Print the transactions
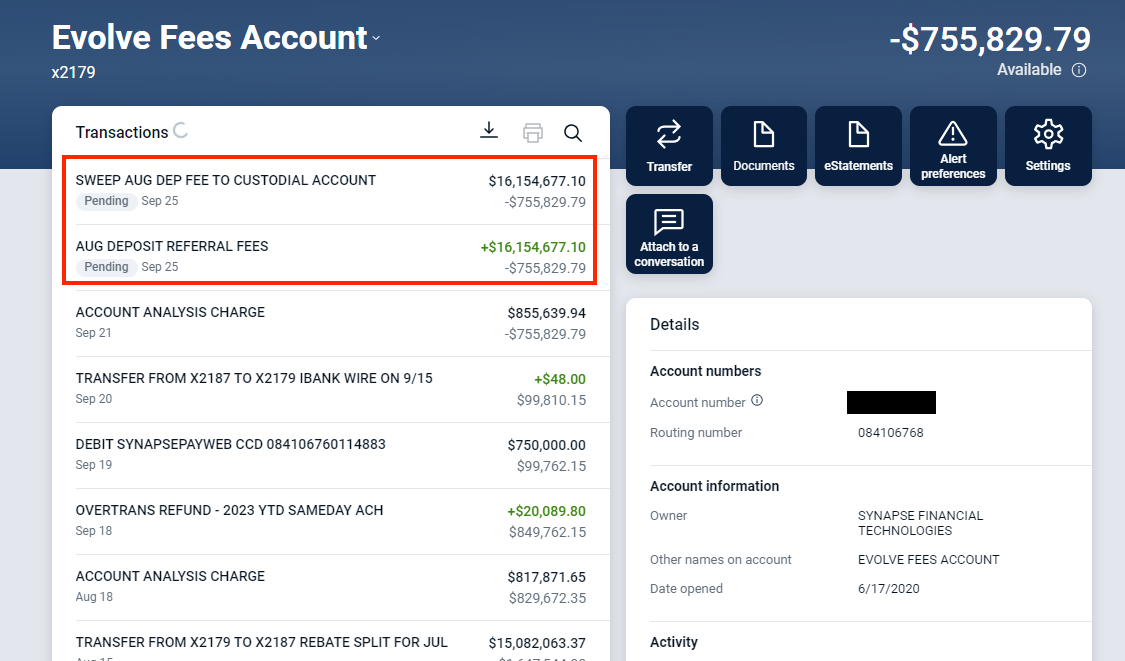Image resolution: width=1125 pixels, height=661 pixels. coord(532,132)
